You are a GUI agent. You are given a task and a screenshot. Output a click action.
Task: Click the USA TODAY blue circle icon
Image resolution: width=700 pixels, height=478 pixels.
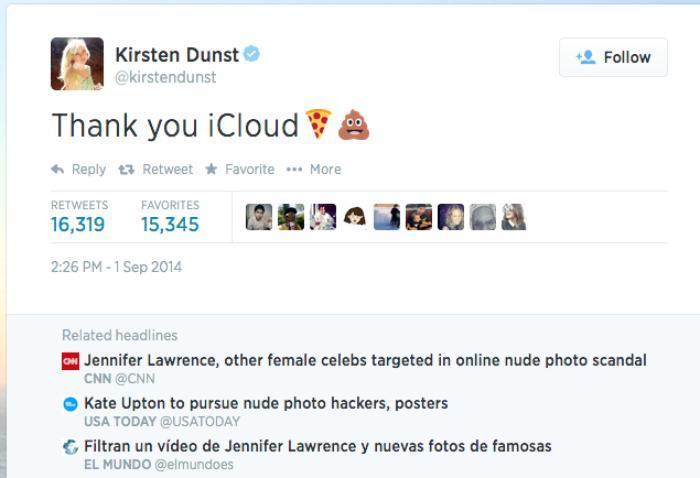click(x=71, y=404)
